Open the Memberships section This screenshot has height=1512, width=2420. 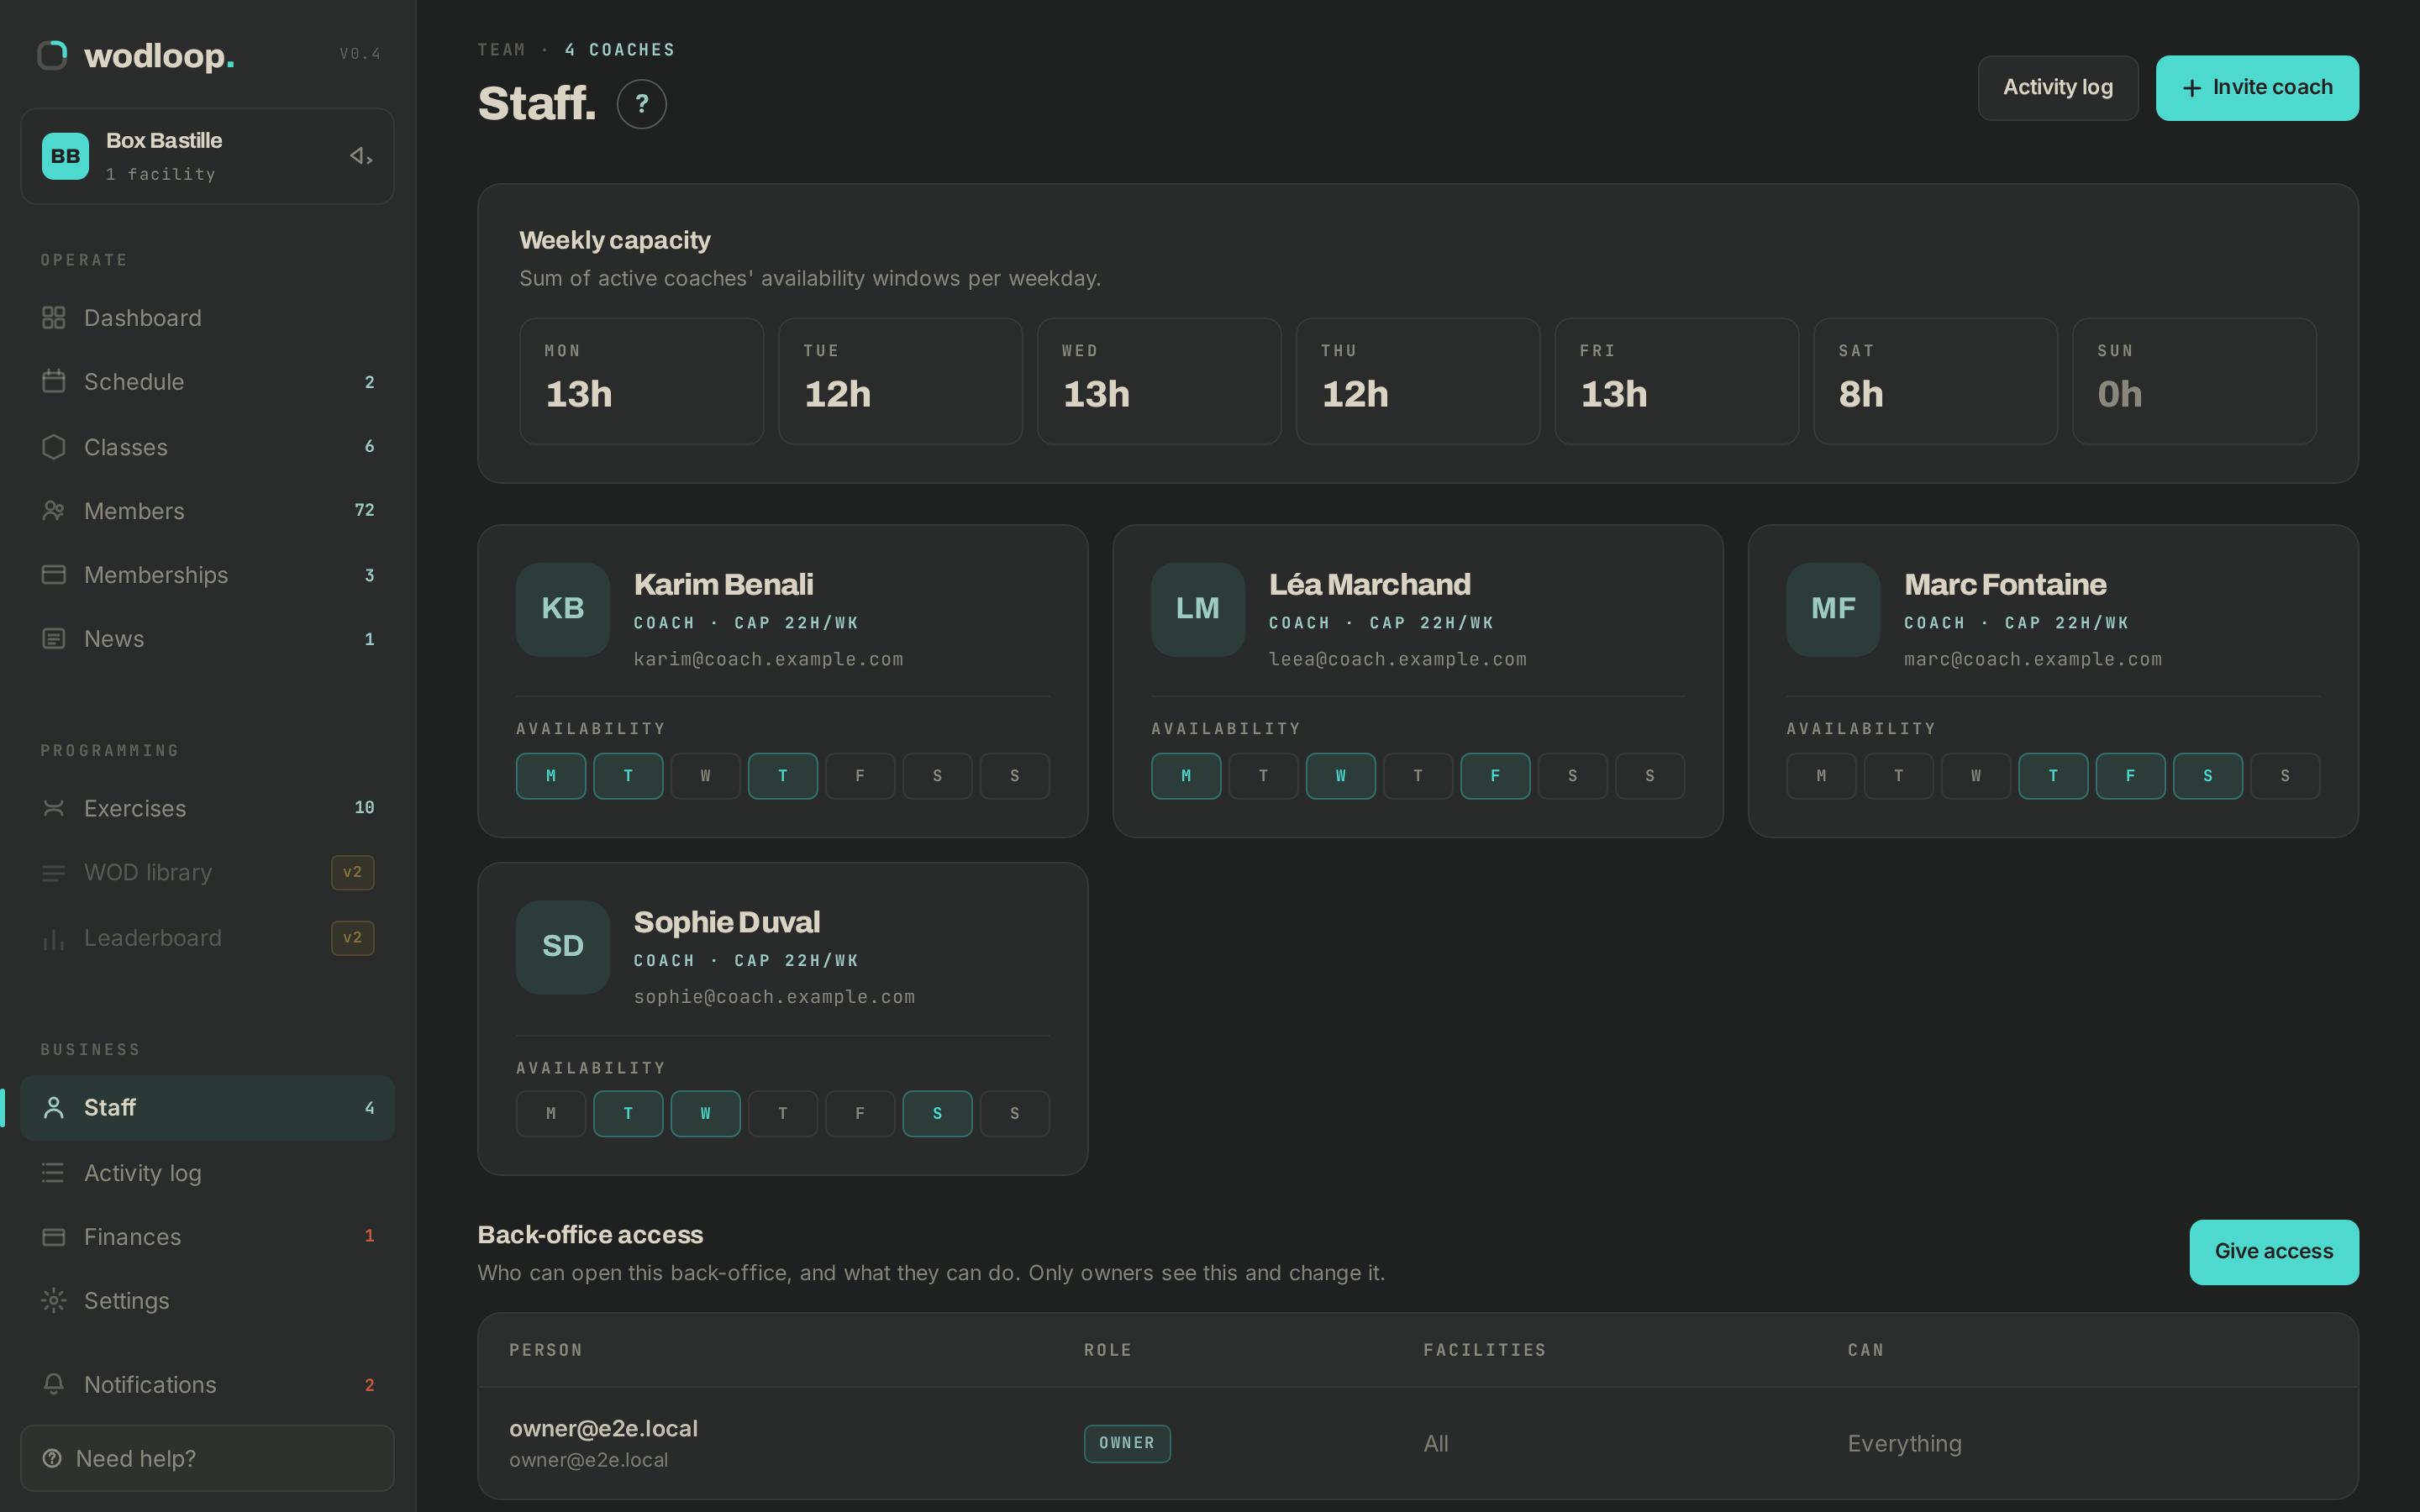click(207, 575)
